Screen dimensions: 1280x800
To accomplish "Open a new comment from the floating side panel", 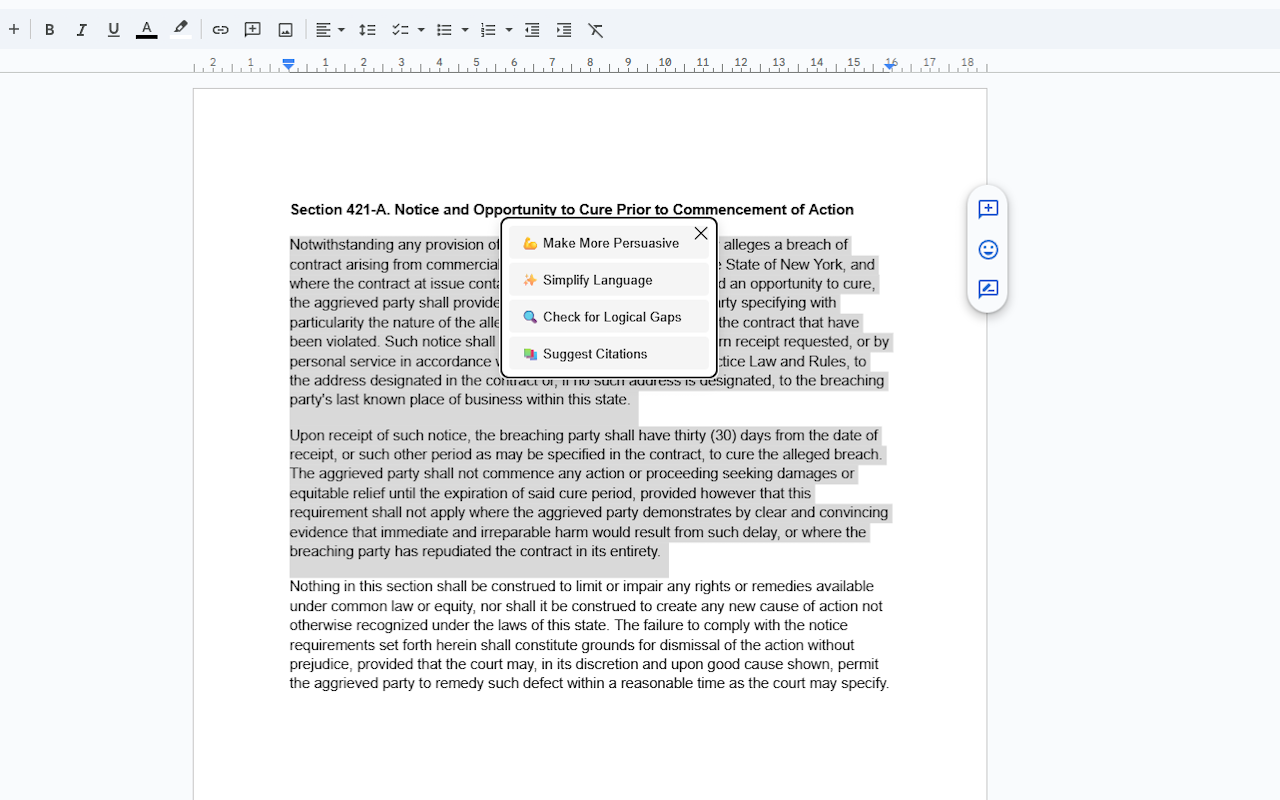I will point(988,210).
